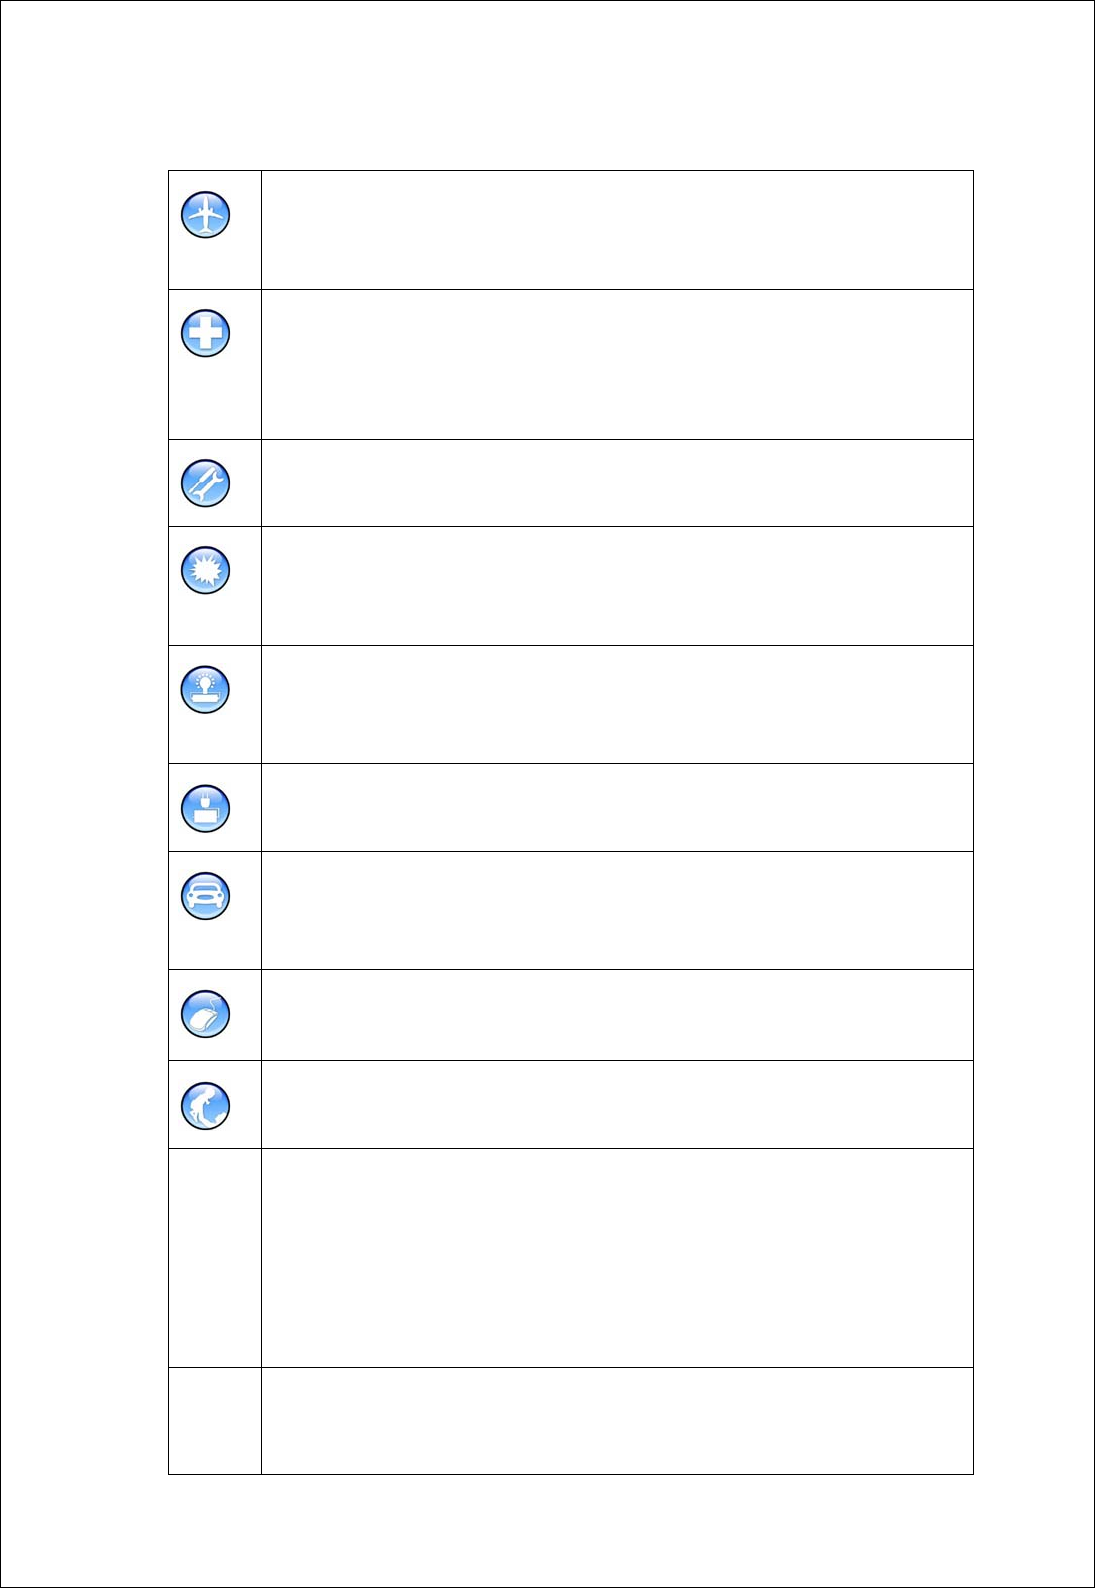
Task: Click the computer mouse icon
Action: (x=206, y=1014)
